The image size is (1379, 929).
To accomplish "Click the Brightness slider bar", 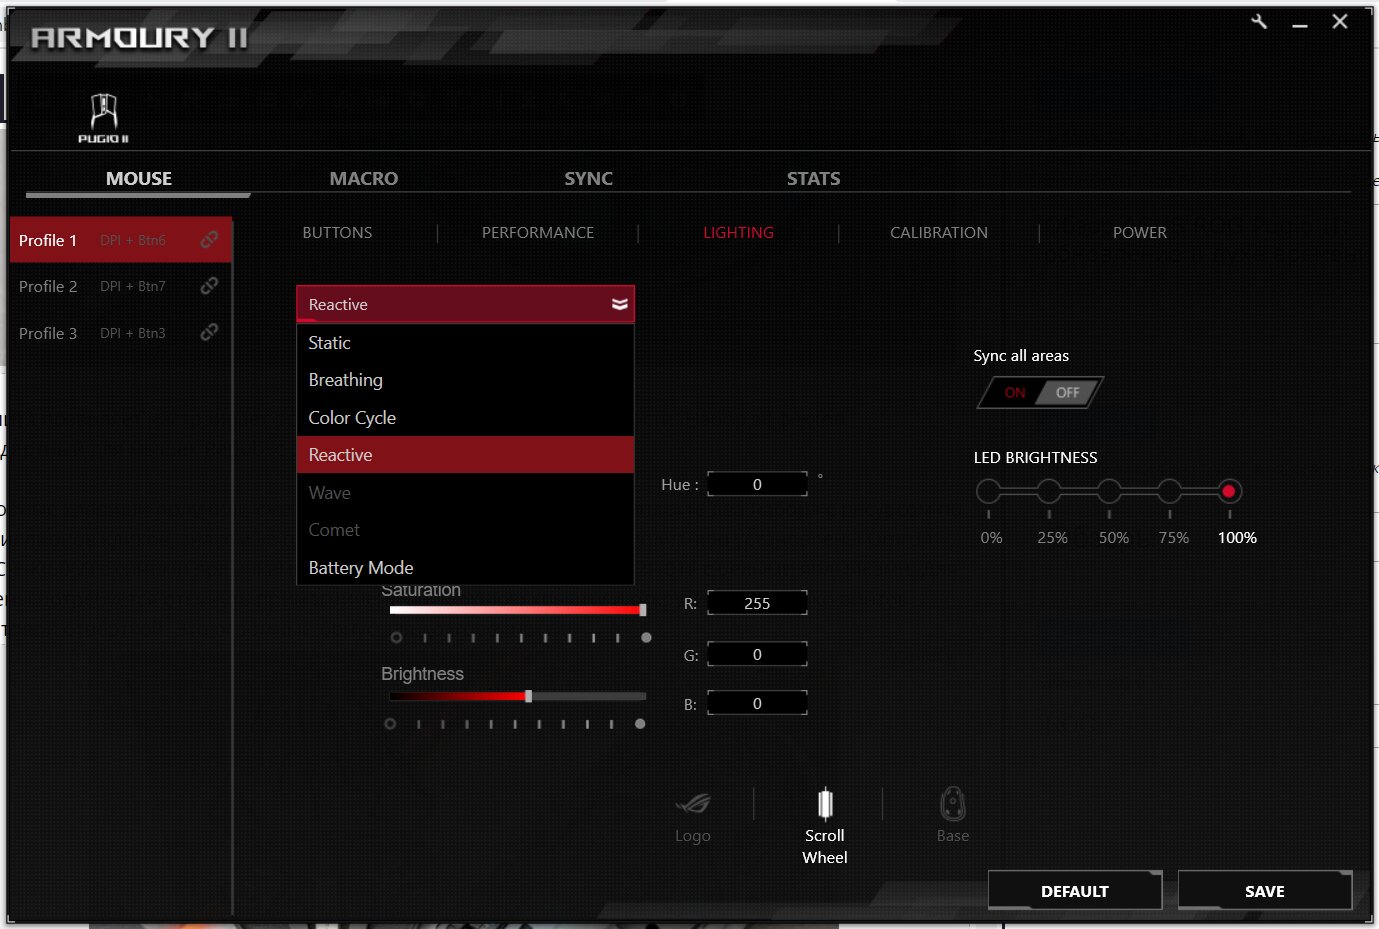I will 517,696.
